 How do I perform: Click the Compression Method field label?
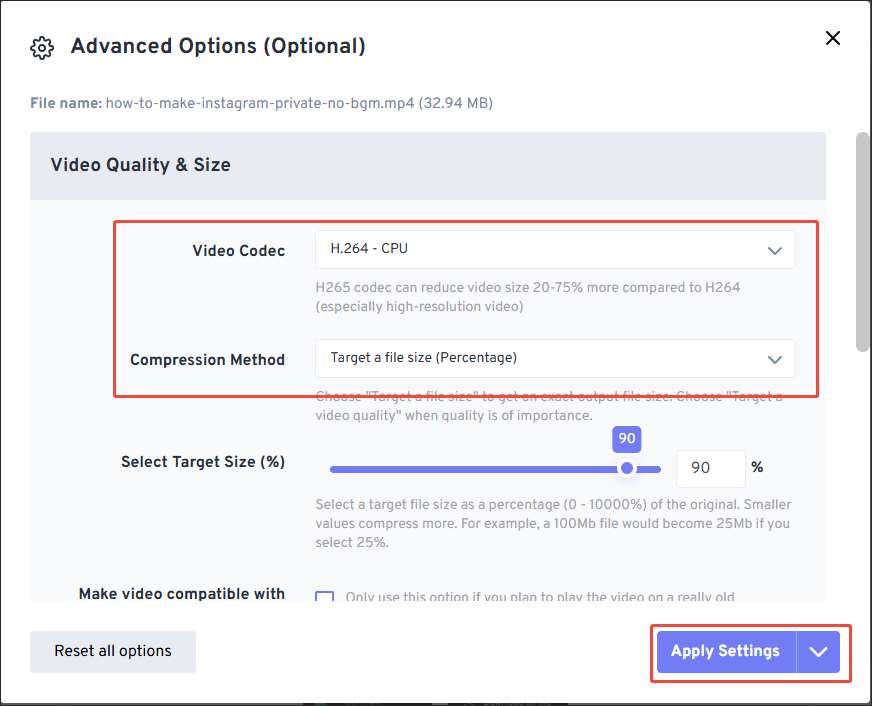[207, 359]
